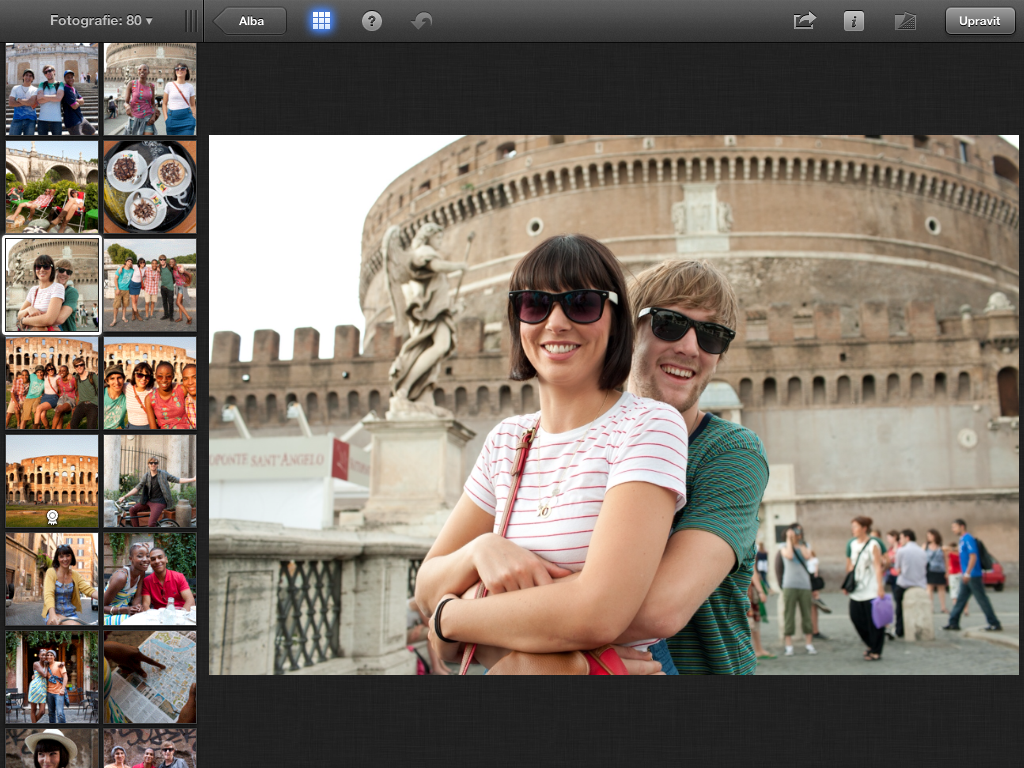
Task: Select the plates of food thumbnail
Action: pyautogui.click(x=150, y=187)
